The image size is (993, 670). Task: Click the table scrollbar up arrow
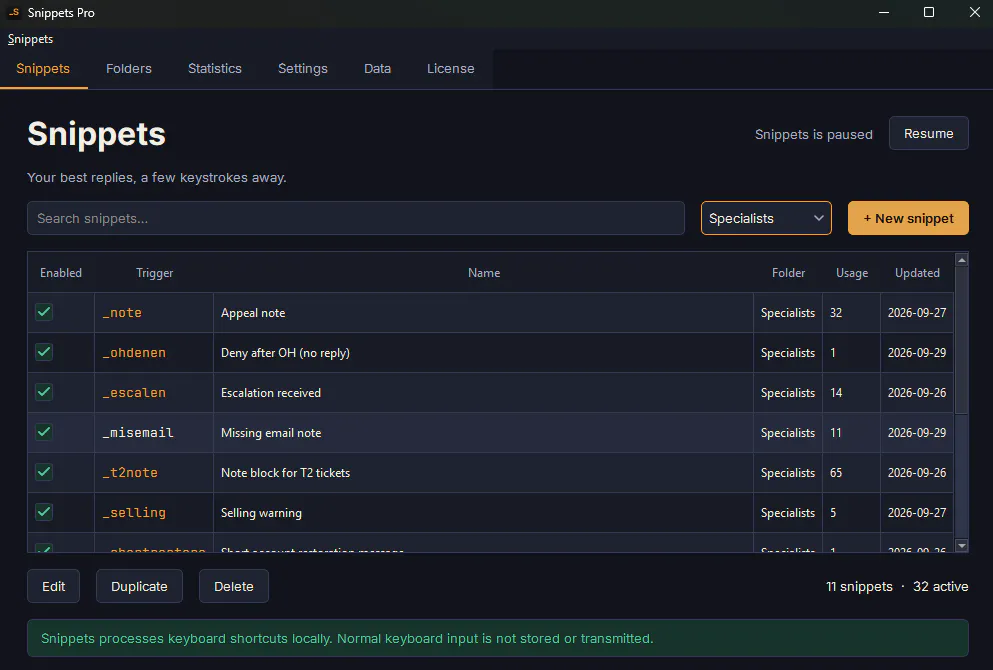click(x=961, y=260)
